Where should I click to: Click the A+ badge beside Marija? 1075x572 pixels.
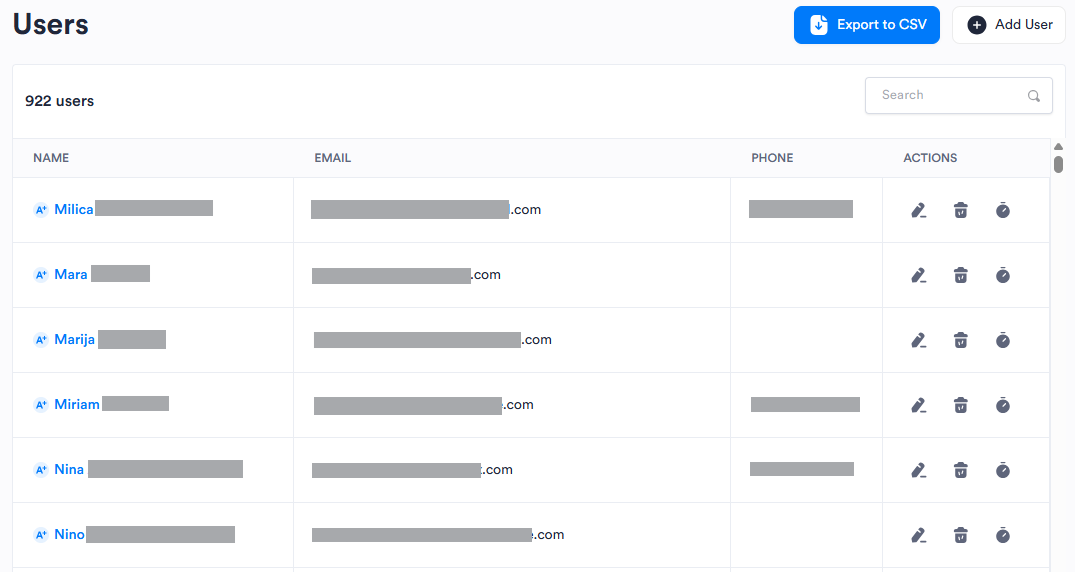40,340
